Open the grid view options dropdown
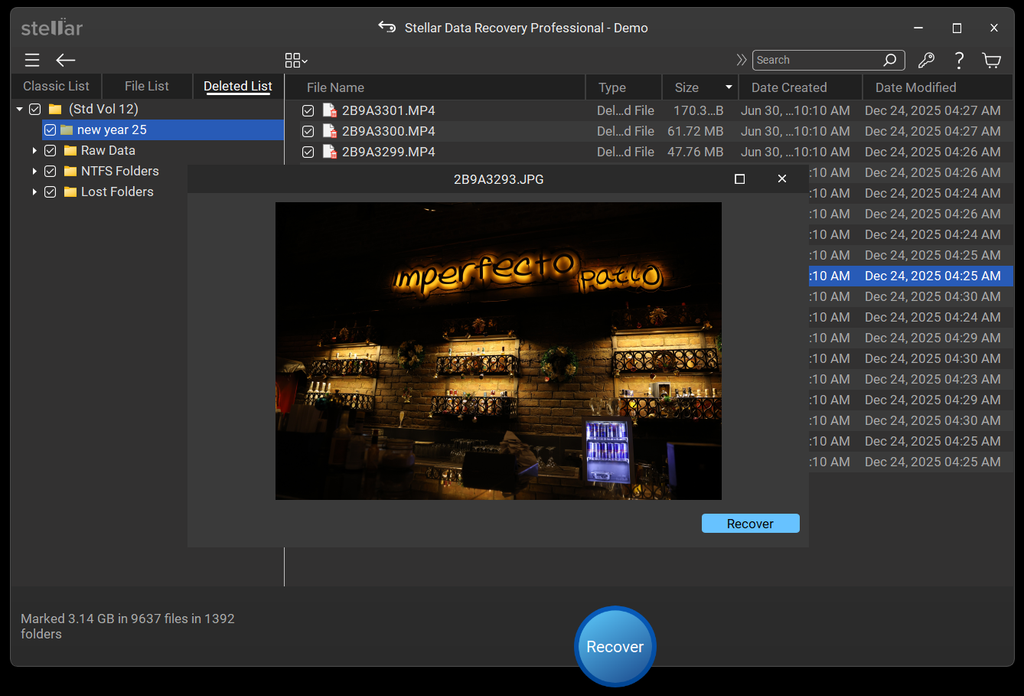Screen dimensions: 1024x696 [x=296, y=60]
